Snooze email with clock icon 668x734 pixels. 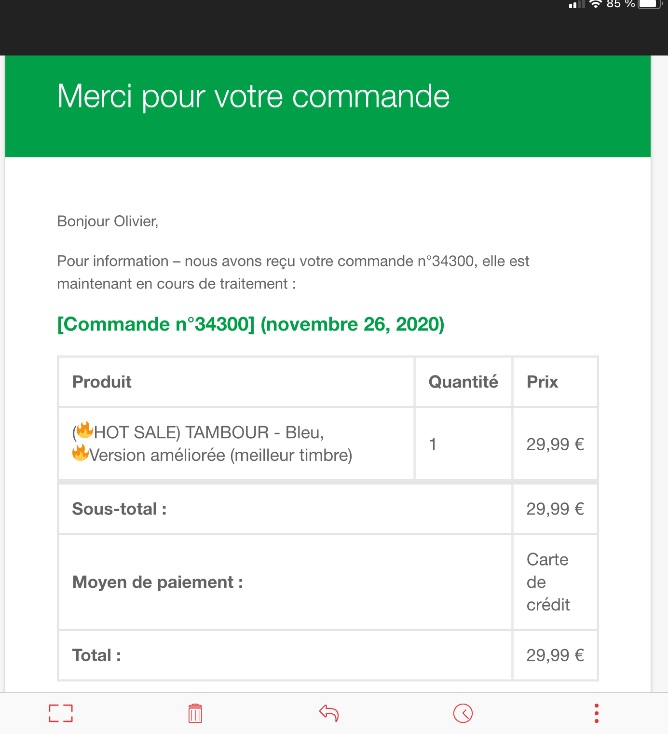coord(463,713)
